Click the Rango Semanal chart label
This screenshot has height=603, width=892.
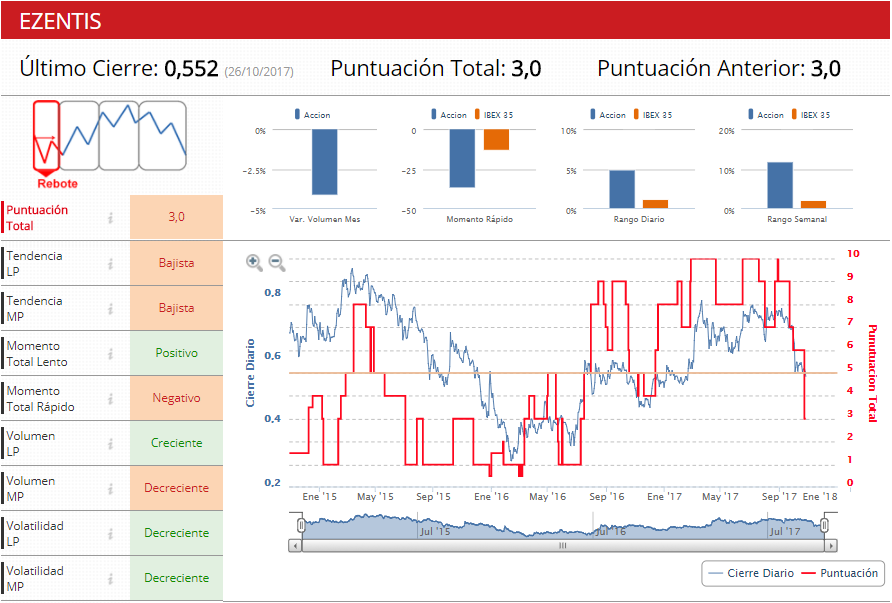797,219
